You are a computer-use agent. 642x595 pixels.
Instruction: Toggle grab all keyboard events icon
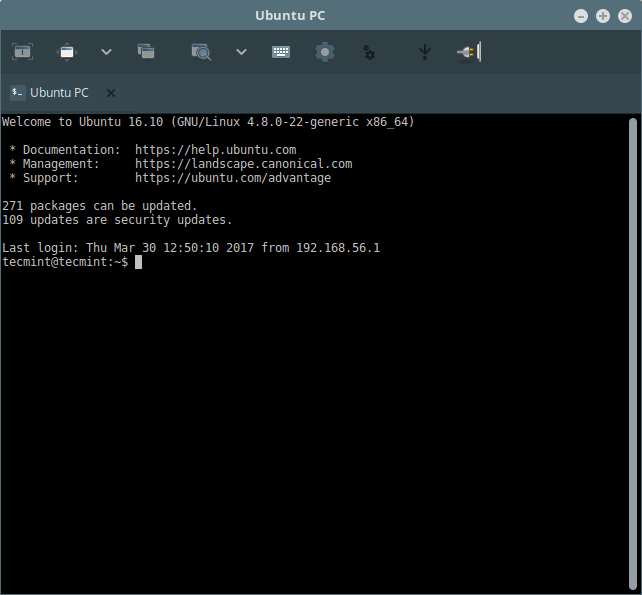281,52
